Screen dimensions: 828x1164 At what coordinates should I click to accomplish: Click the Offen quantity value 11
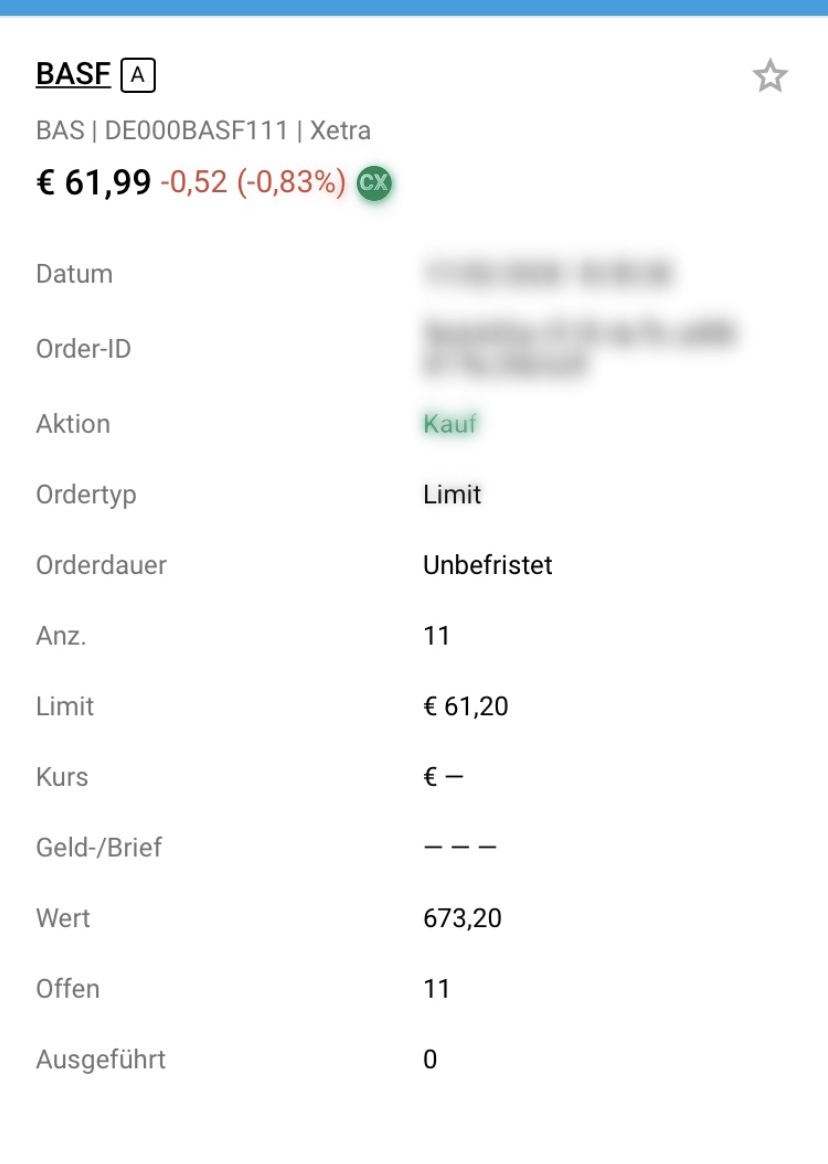point(436,989)
